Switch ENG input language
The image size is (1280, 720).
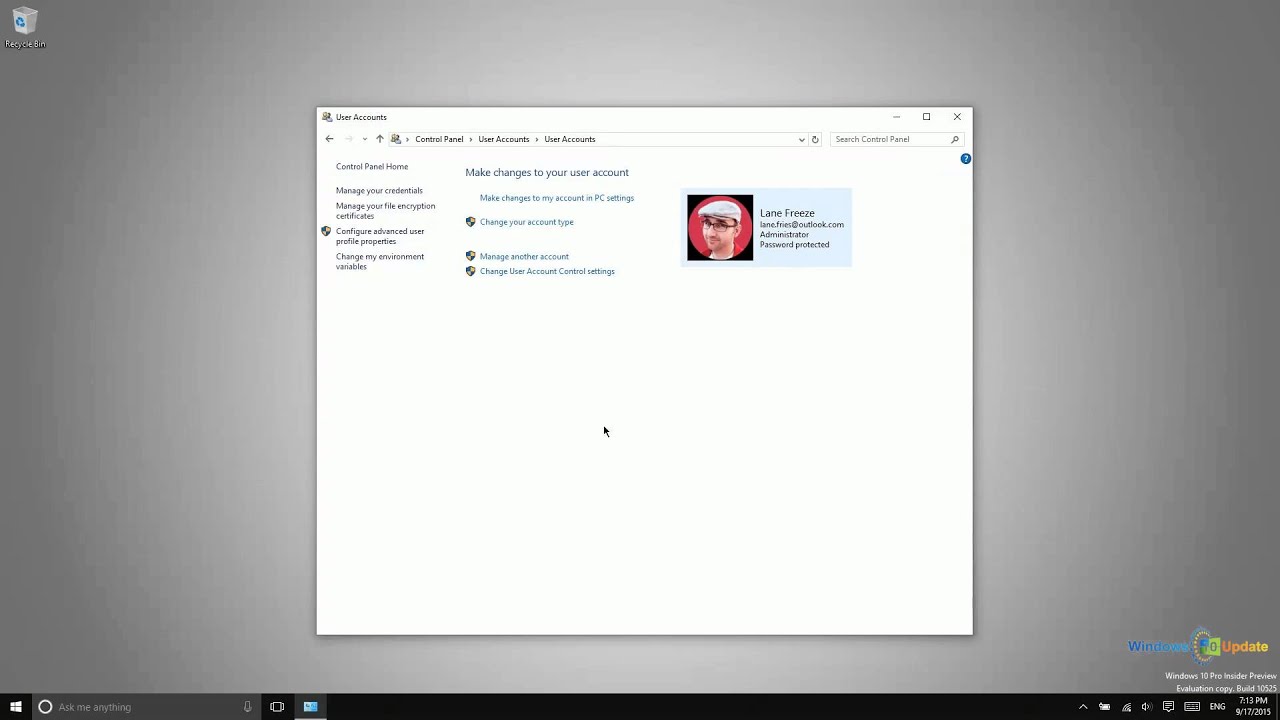pyautogui.click(x=1217, y=707)
